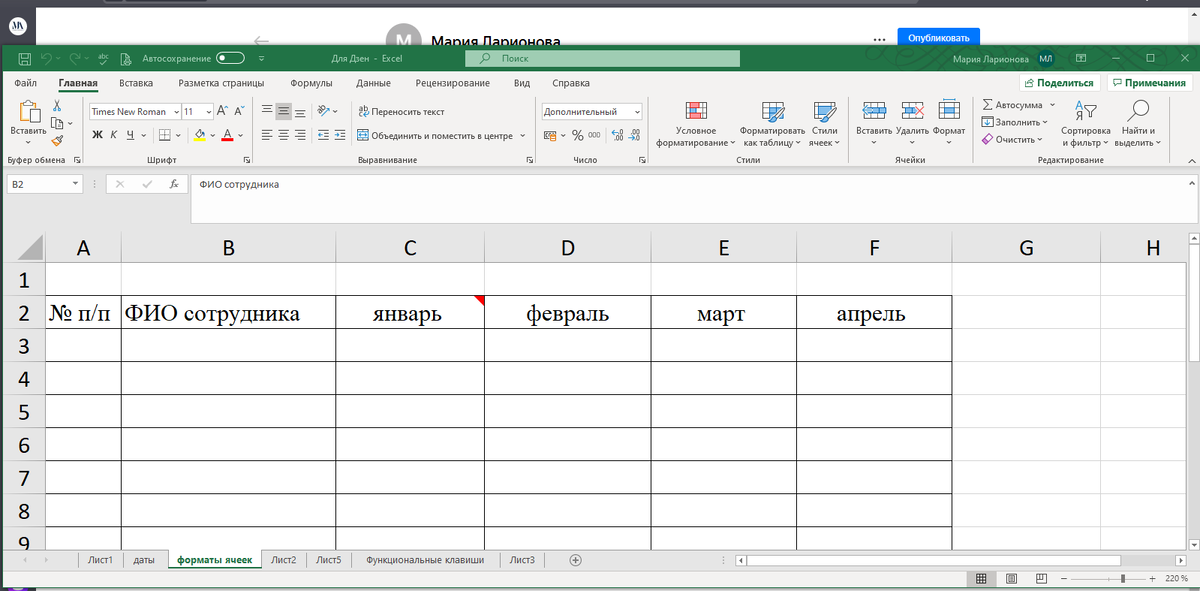Increase decimal places

pos(616,135)
